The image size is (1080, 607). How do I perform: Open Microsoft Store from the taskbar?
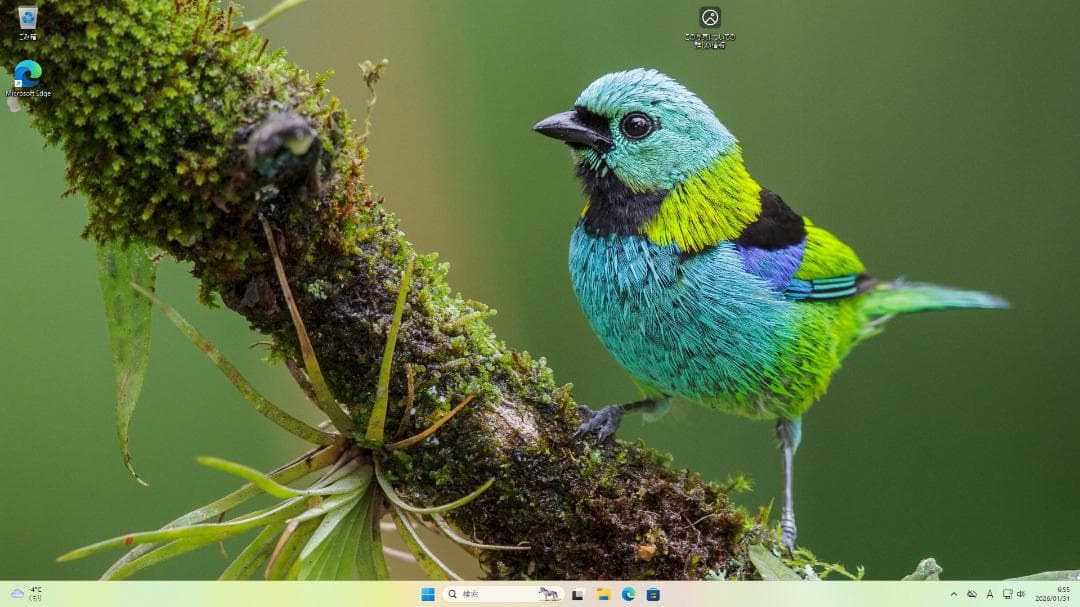(653, 594)
